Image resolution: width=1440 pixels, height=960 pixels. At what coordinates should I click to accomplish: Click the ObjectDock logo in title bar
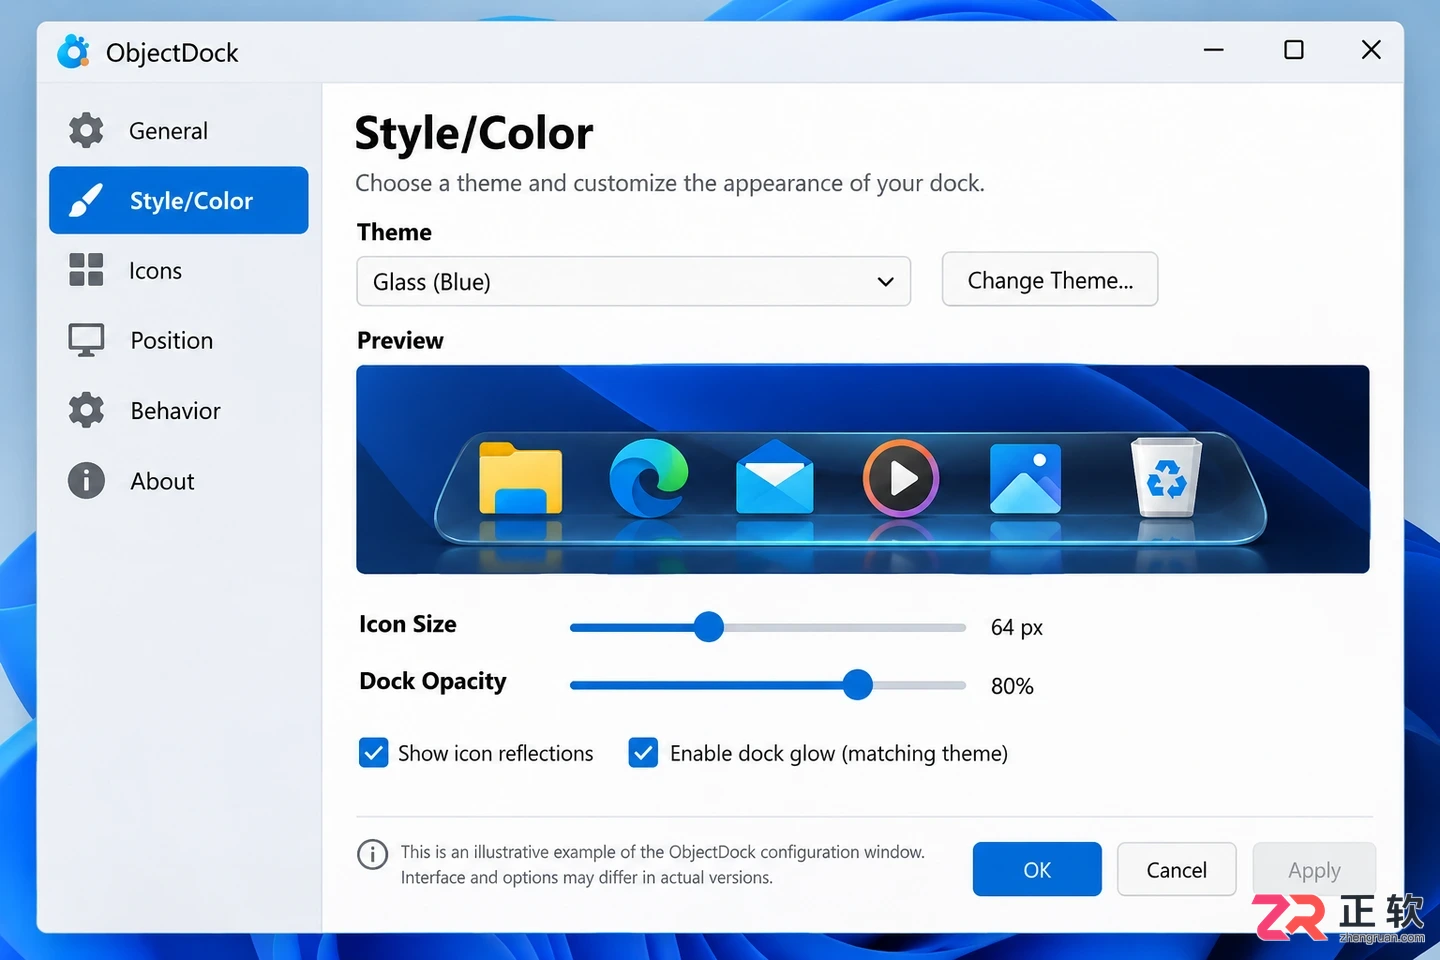pyautogui.click(x=73, y=52)
